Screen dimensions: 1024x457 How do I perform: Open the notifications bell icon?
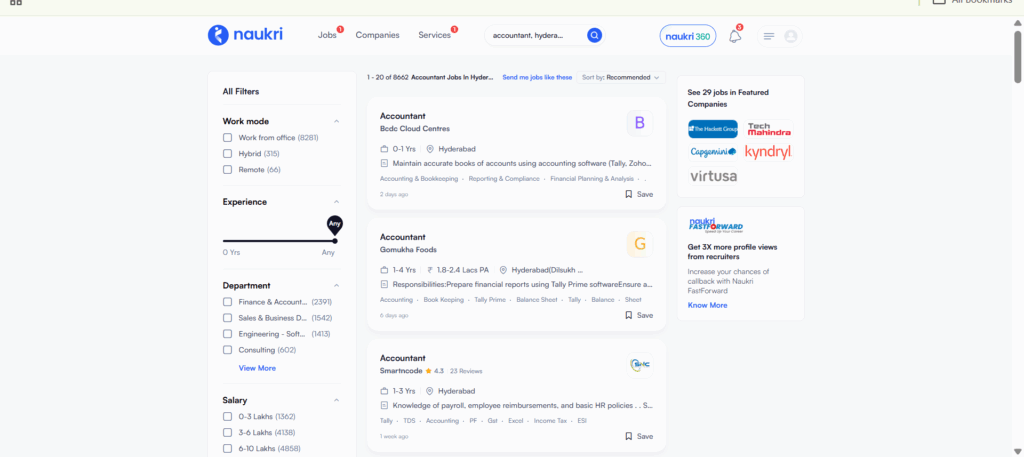735,36
